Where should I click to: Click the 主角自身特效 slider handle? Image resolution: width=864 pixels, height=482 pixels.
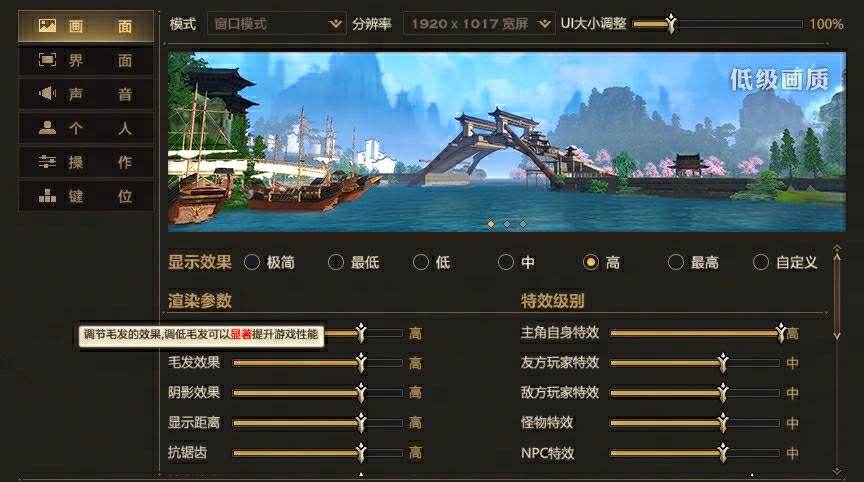(781, 333)
